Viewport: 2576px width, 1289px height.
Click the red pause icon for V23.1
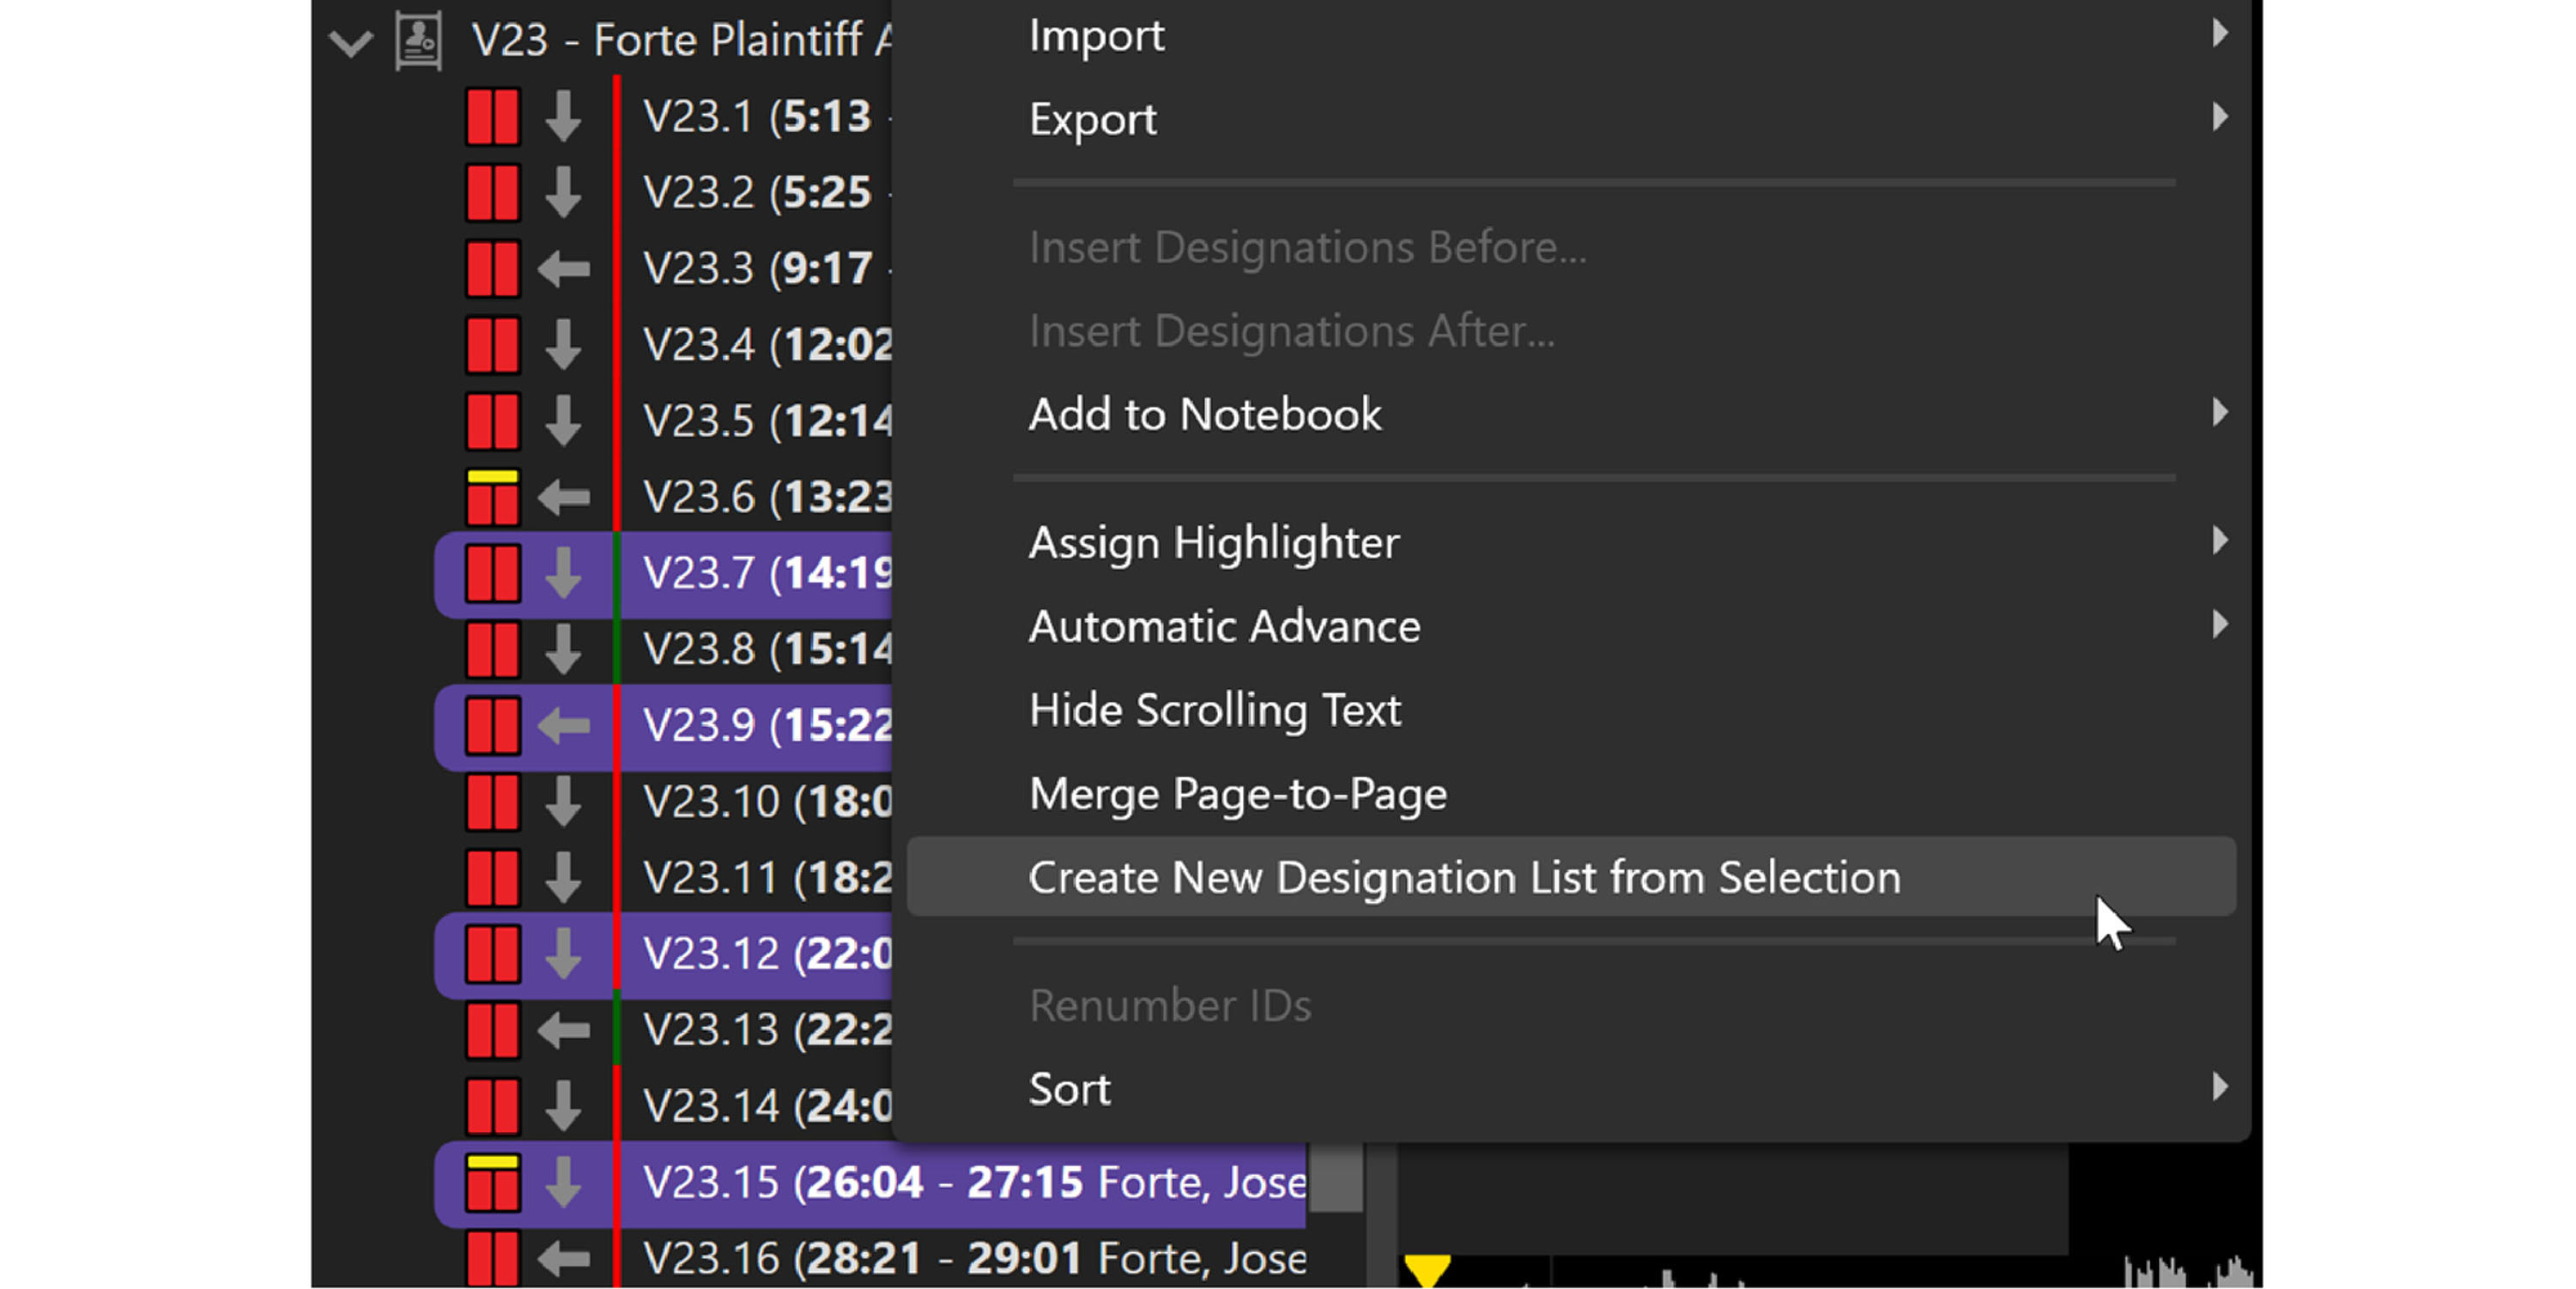tap(492, 116)
